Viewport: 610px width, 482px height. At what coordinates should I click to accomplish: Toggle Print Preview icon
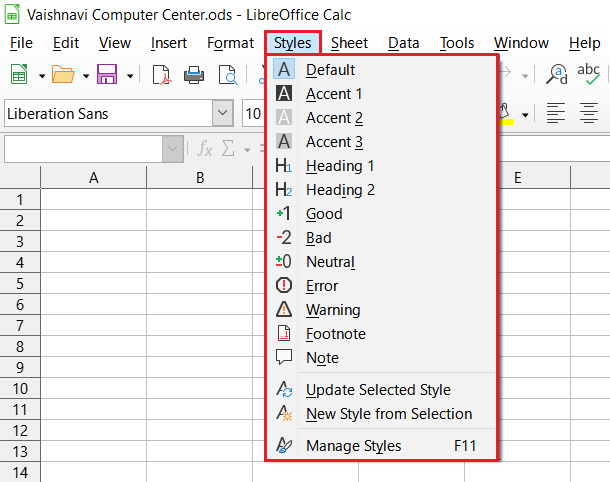pos(228,74)
